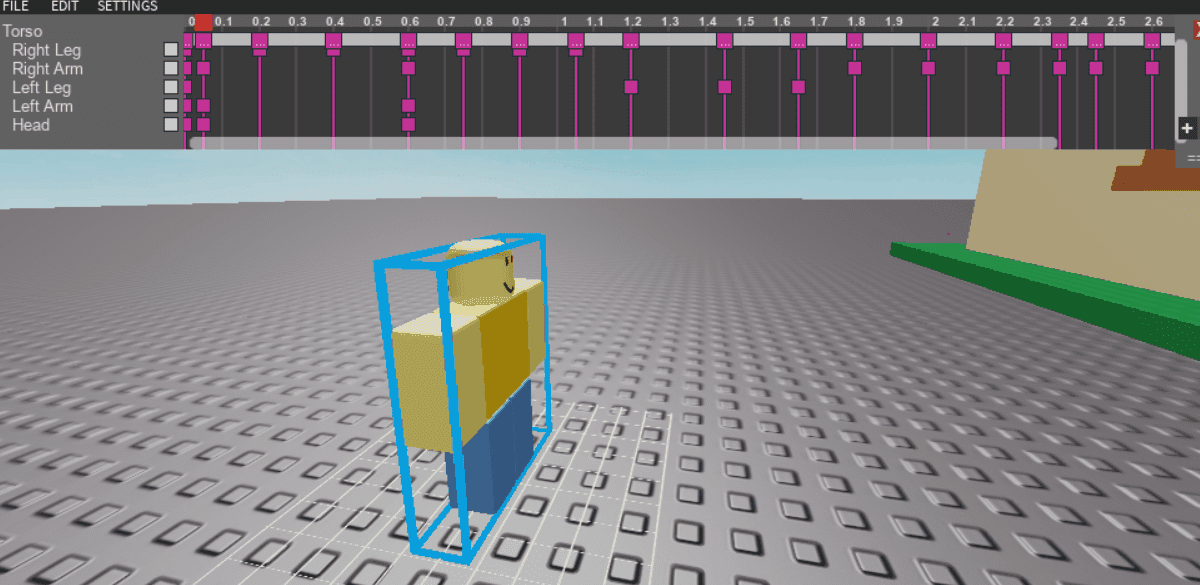Select Left Leg keyframe at the 1.2 mark
The width and height of the screenshot is (1200, 585).
coord(631,87)
